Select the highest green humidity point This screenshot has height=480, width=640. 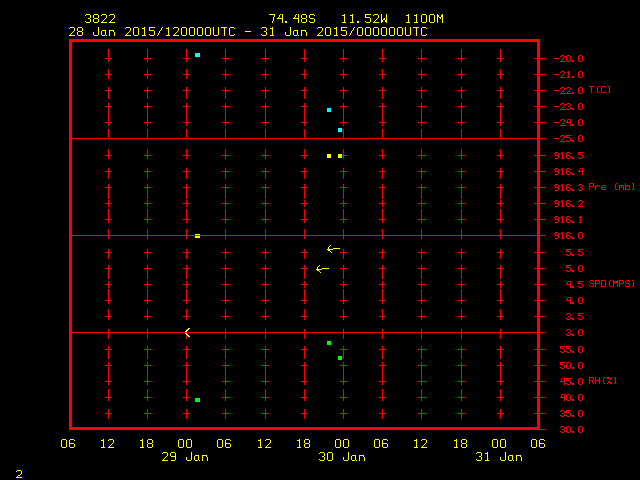[329, 343]
